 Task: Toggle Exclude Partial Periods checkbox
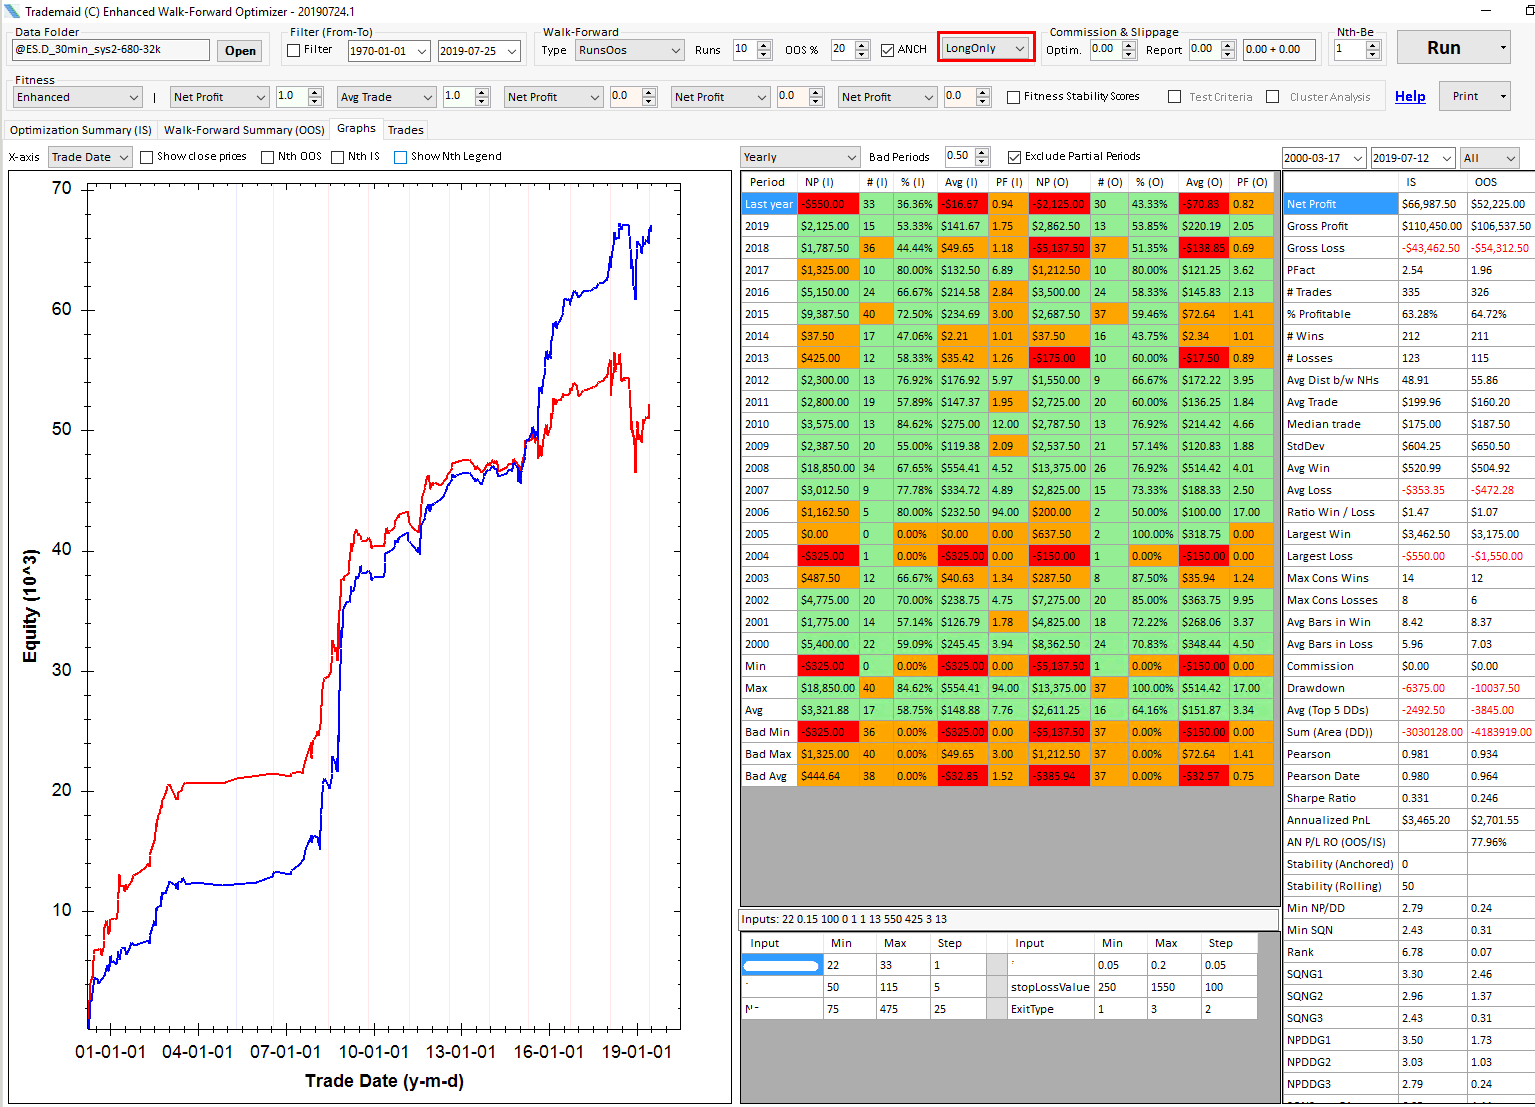pyautogui.click(x=1015, y=157)
